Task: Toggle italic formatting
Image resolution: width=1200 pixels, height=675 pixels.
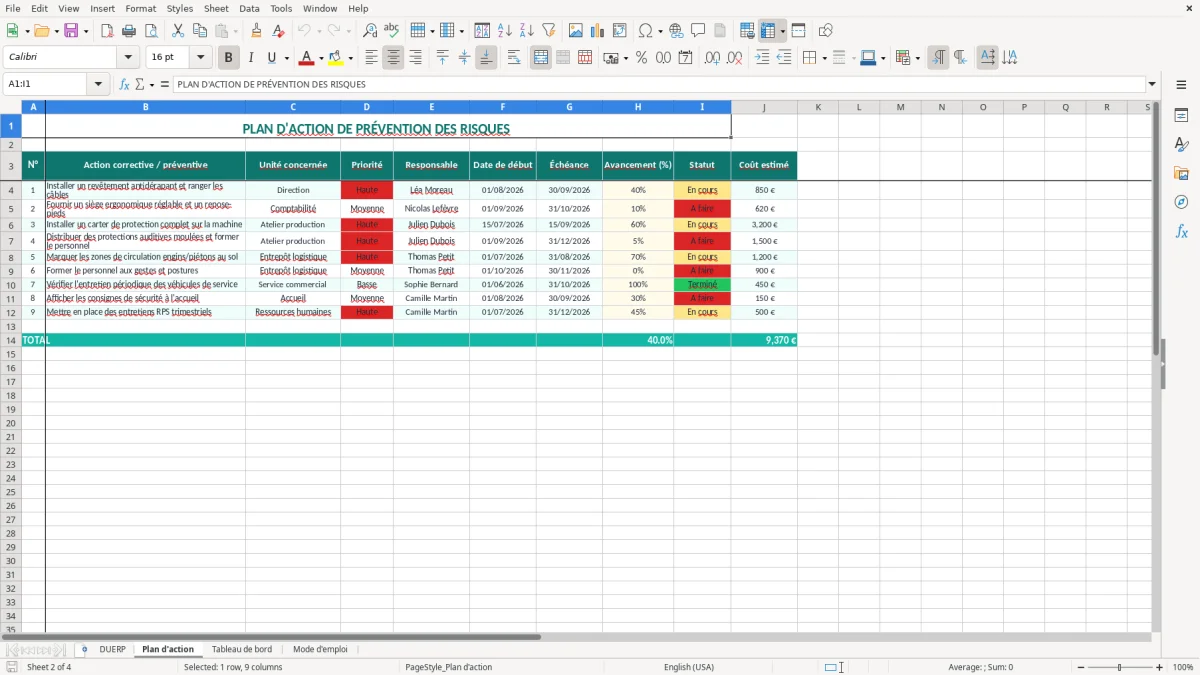Action: click(251, 58)
